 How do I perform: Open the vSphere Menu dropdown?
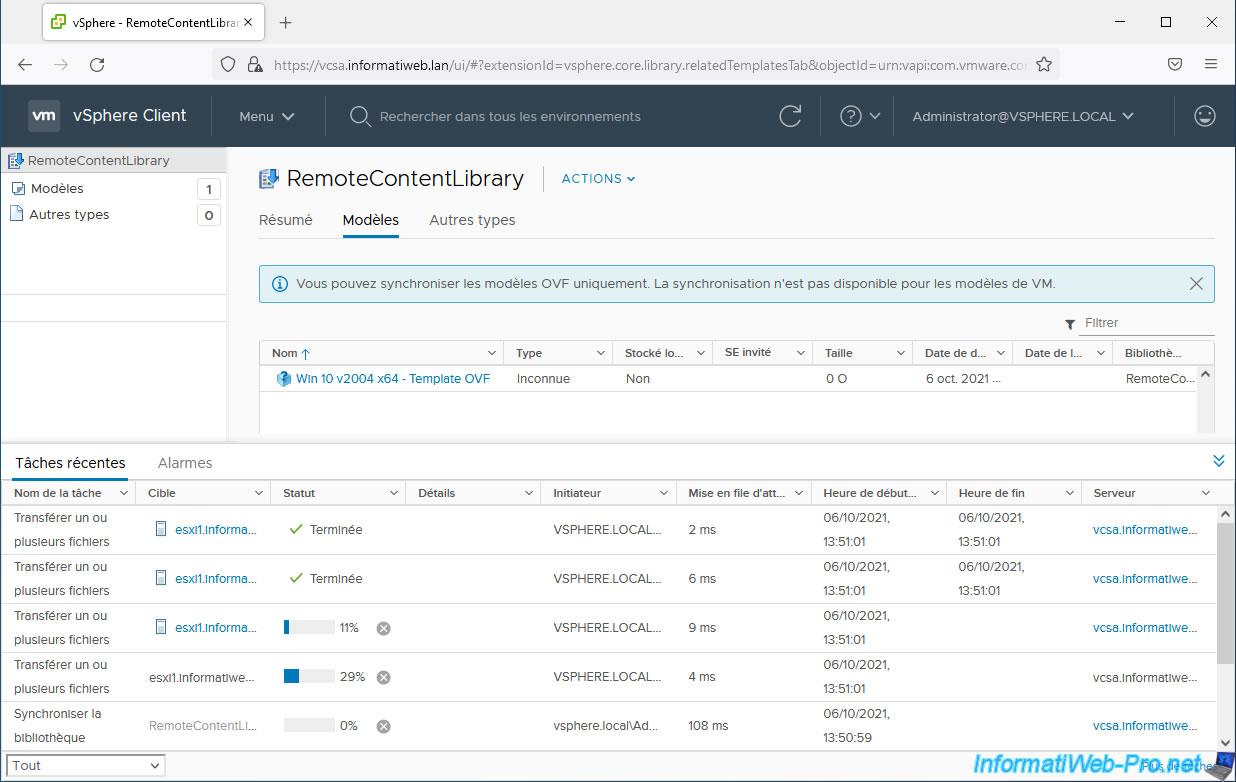[266, 116]
